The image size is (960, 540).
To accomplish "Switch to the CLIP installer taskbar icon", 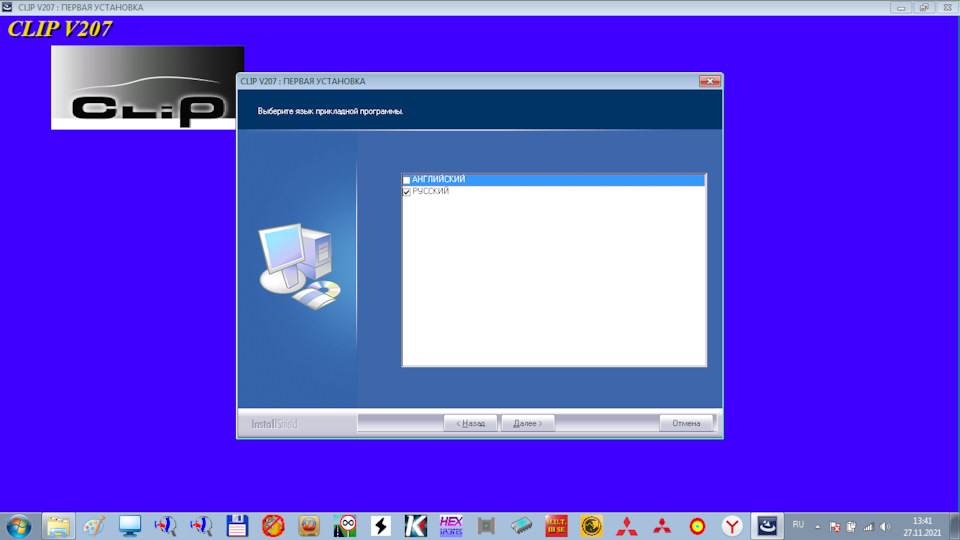I will (x=767, y=527).
